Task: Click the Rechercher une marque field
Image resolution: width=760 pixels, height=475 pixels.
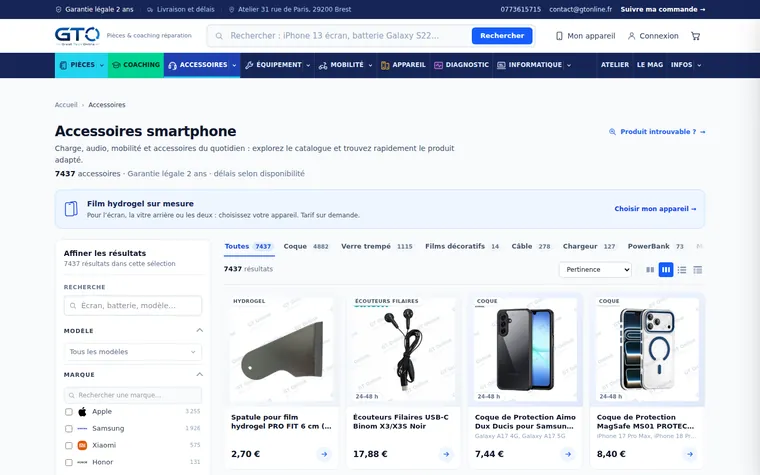Action: coord(133,395)
